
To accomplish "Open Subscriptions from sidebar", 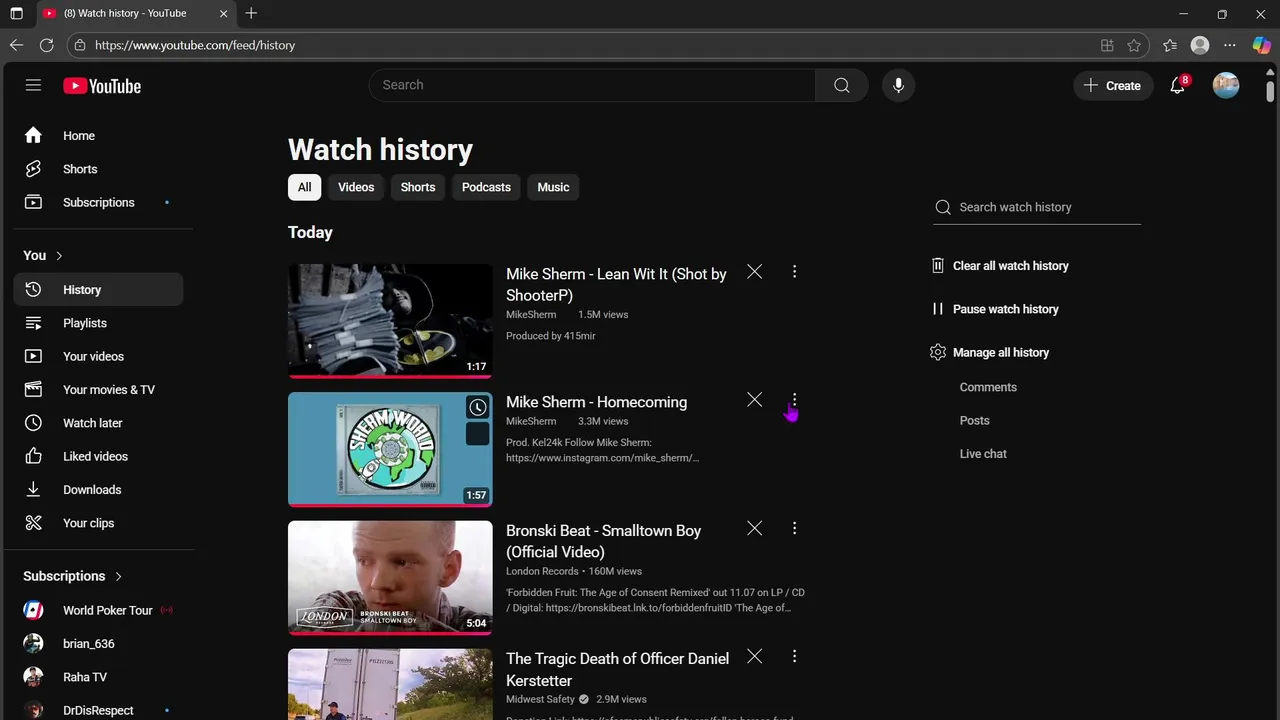I will click(98, 202).
